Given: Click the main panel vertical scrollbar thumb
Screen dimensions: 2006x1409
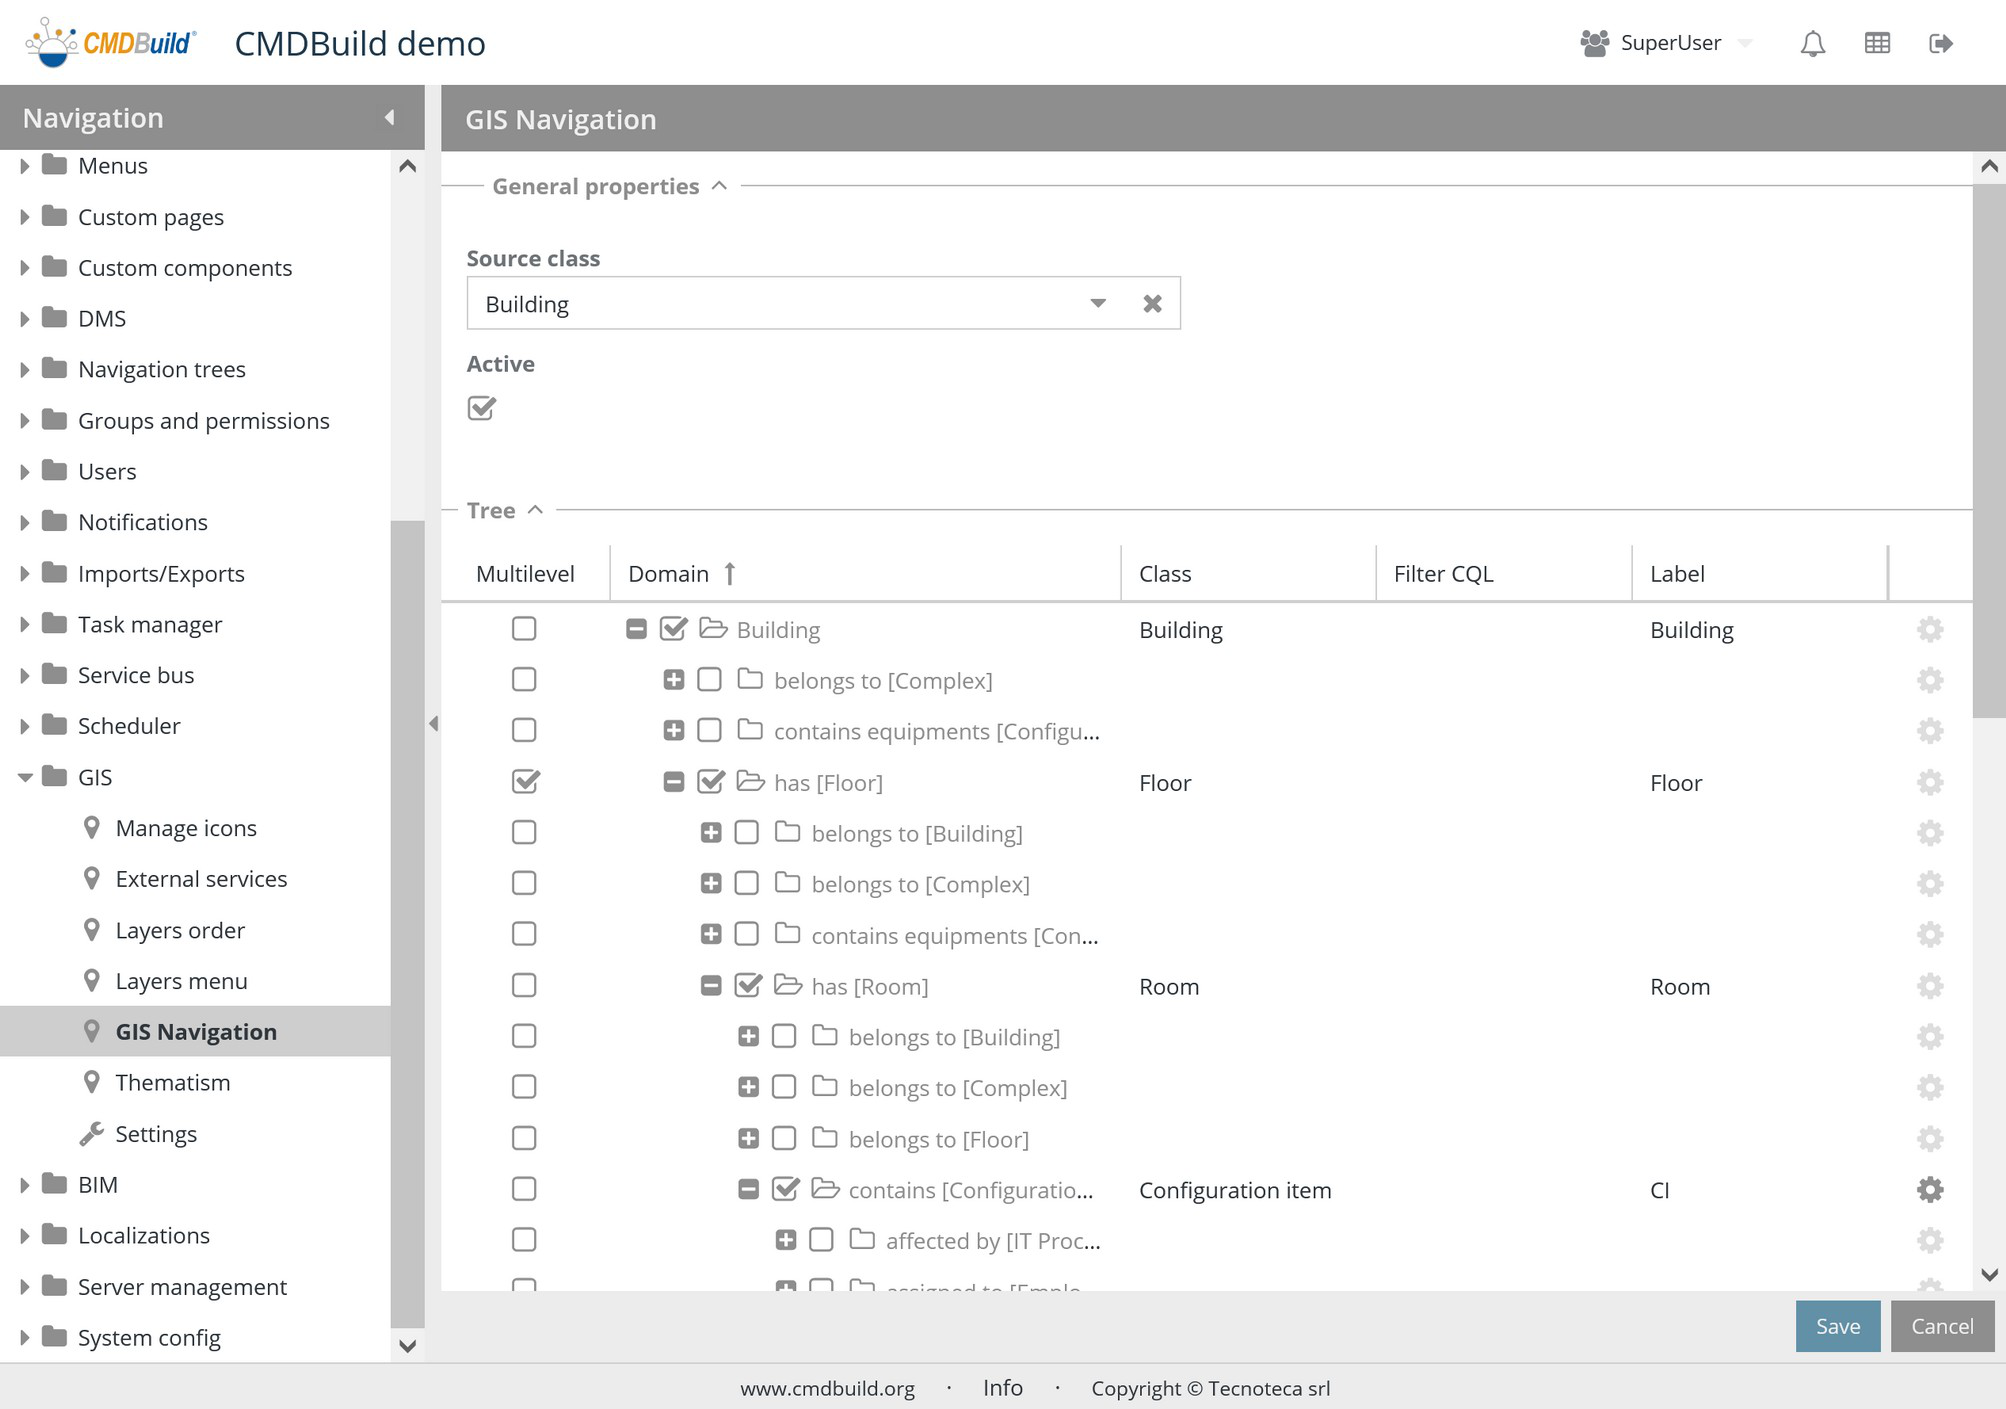Looking at the screenshot, I should pyautogui.click(x=1988, y=450).
